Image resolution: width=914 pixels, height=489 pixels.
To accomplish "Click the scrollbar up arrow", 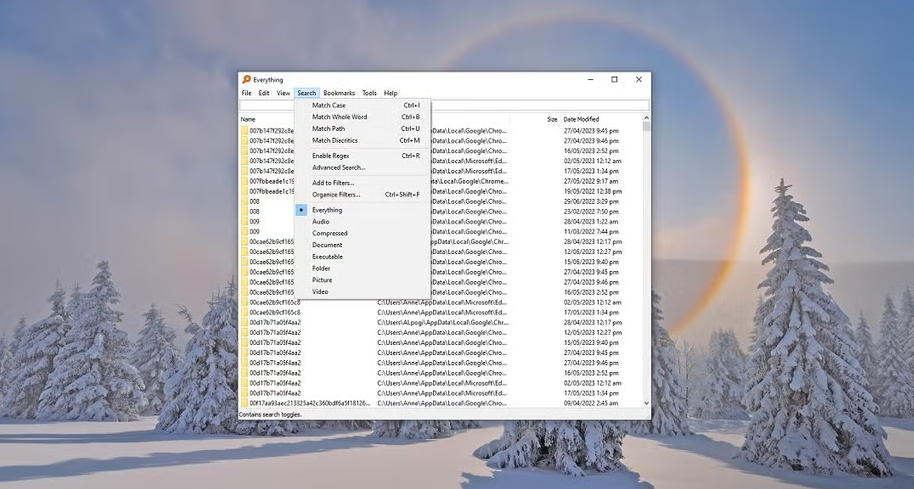I will tap(646, 118).
